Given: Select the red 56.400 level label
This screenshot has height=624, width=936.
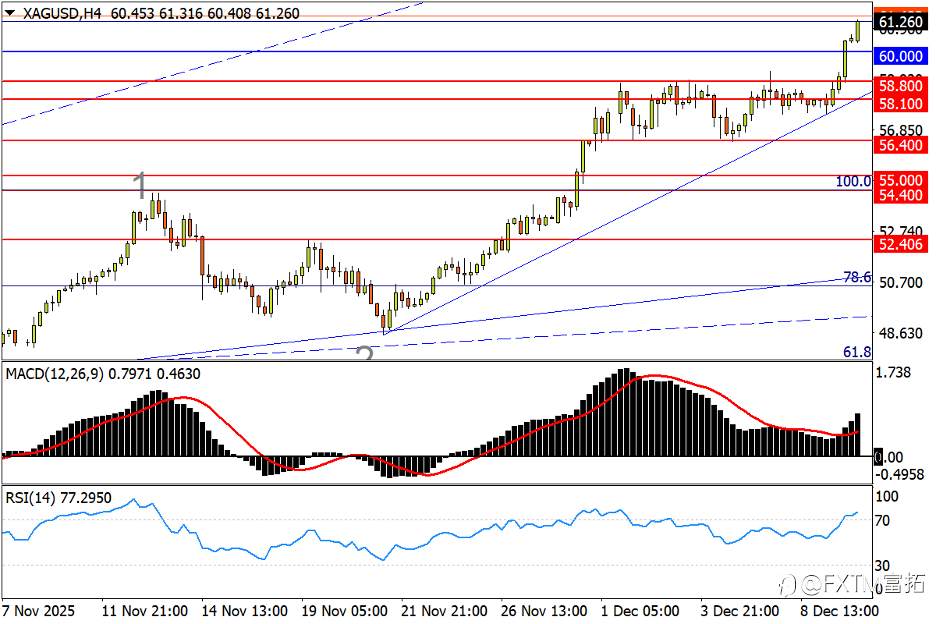Looking at the screenshot, I should coord(901,145).
